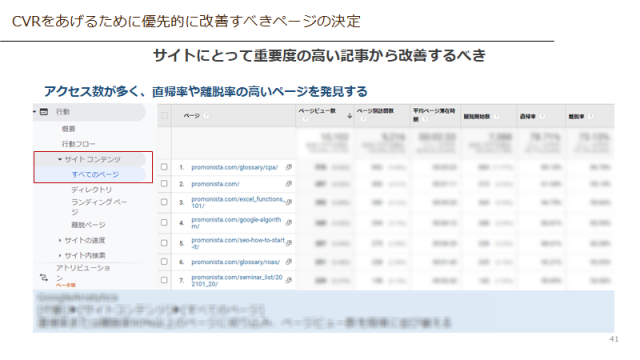Open promonista.com/google-algorithm/ page link

(x=236, y=223)
